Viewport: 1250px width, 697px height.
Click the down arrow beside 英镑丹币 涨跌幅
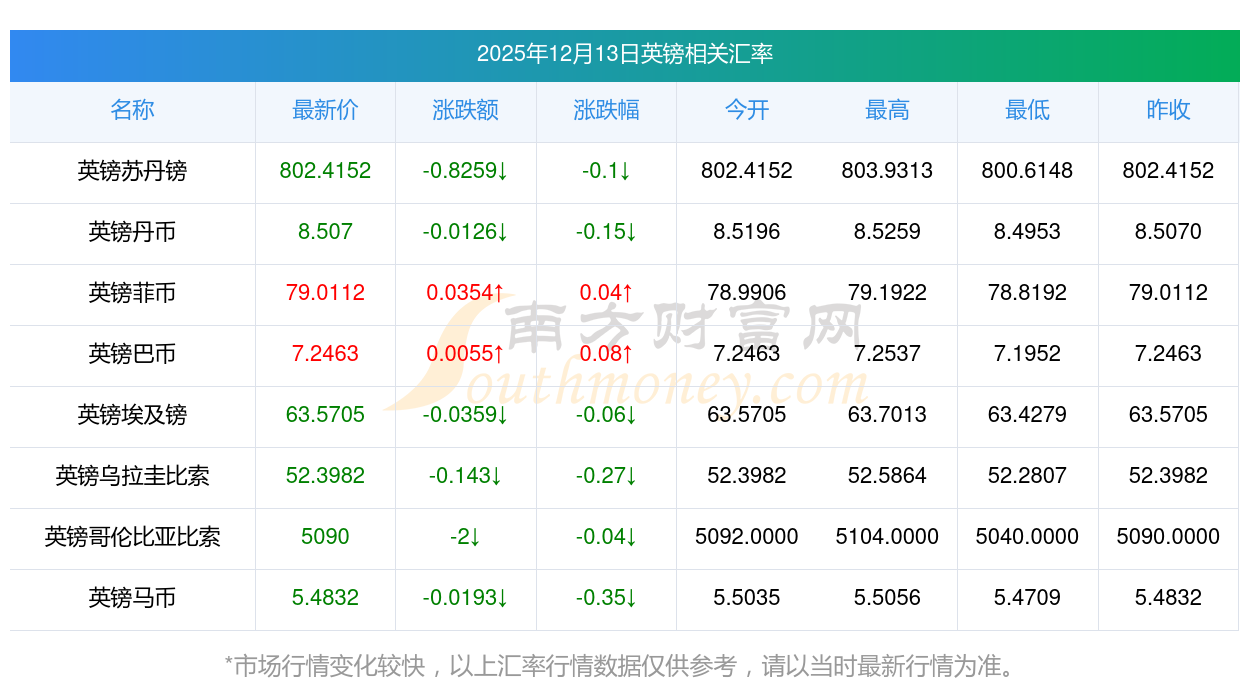pos(630,233)
